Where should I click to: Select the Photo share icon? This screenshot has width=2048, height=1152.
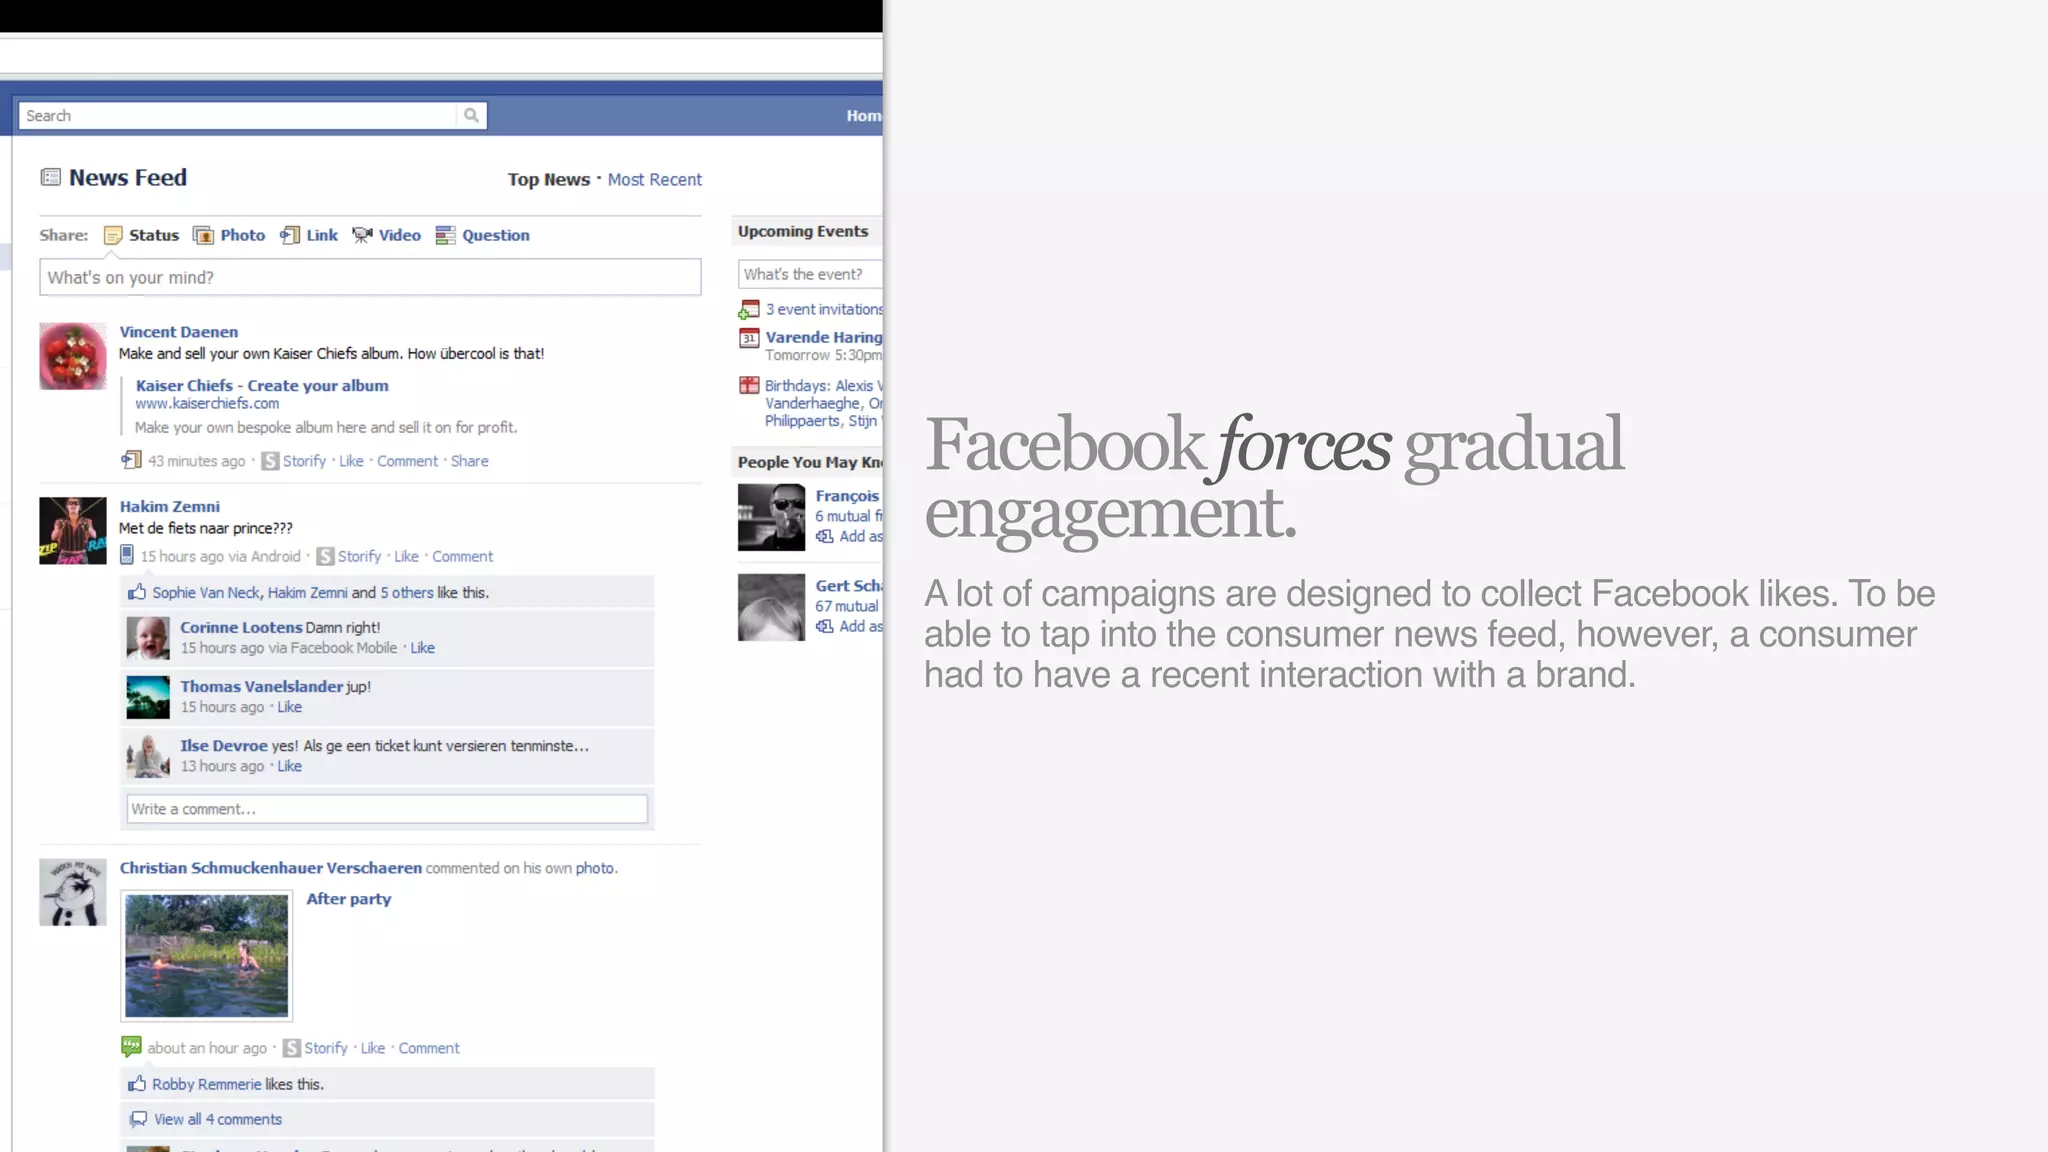(203, 235)
